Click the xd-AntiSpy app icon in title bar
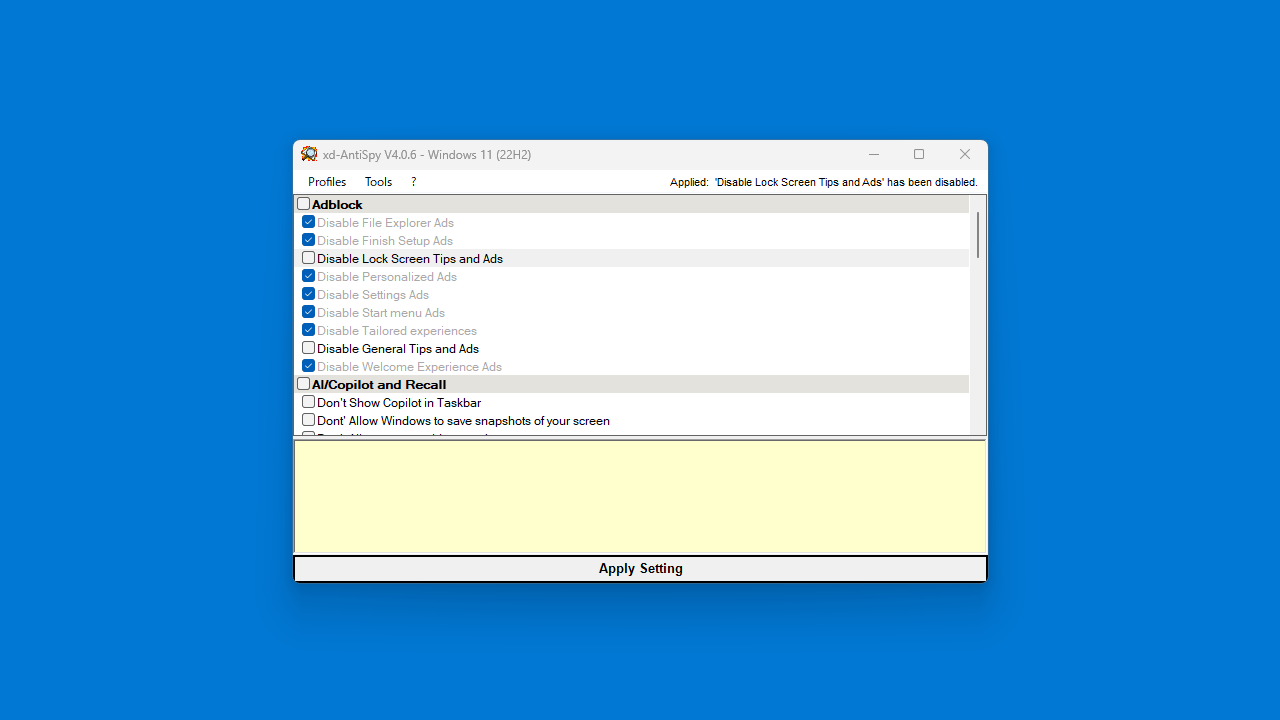This screenshot has width=1280, height=720. tap(309, 154)
